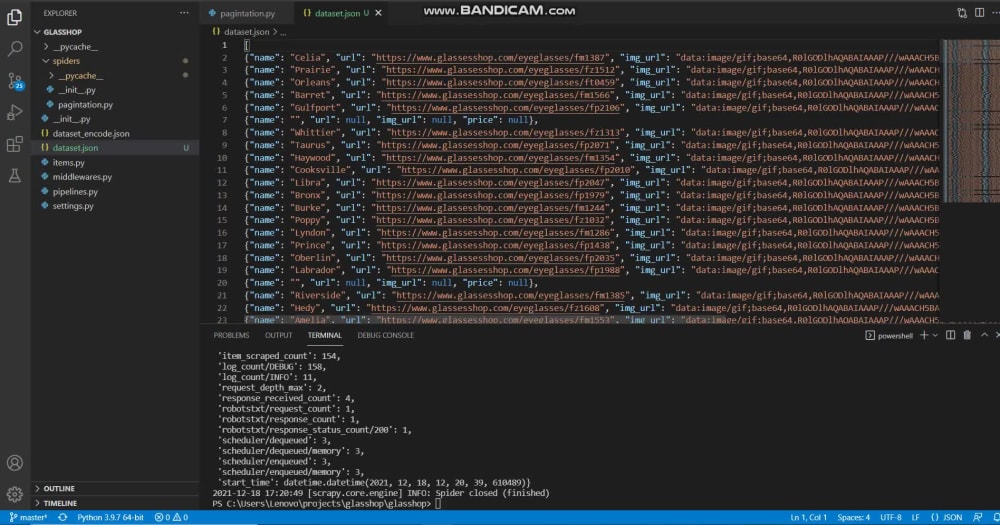Click the master branch status item
This screenshot has width=1000, height=525.
click(28, 517)
